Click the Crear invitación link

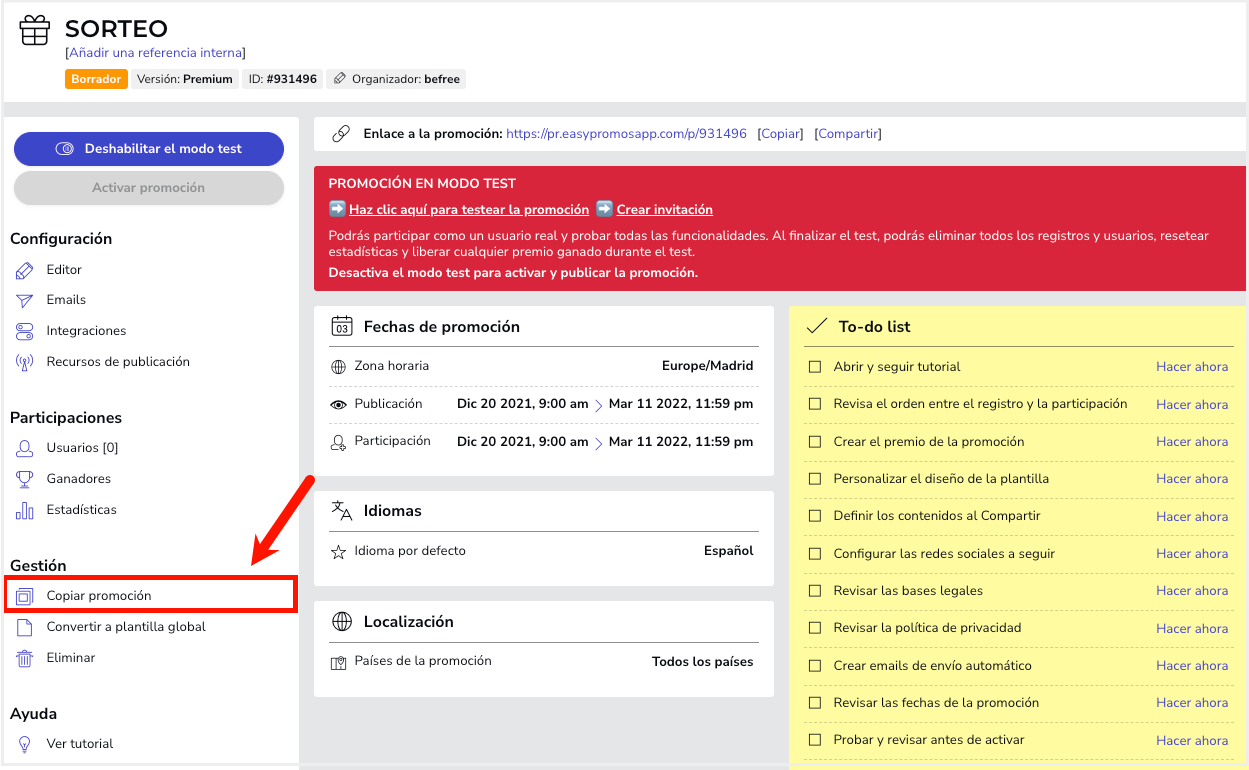click(665, 210)
